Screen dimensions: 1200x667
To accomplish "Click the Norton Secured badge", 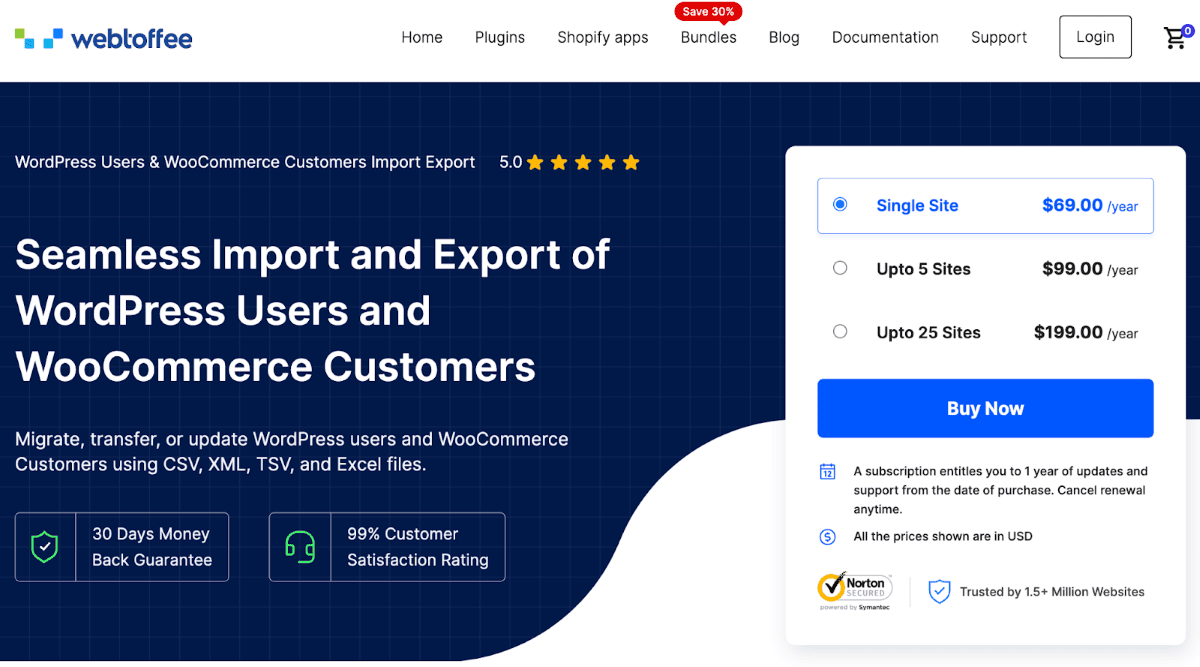I will point(855,590).
